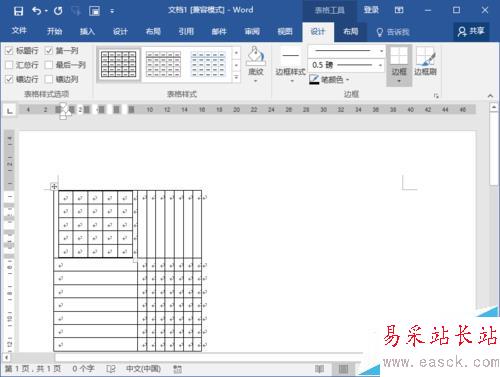Open the 文件 menu
The height and width of the screenshot is (377, 500).
coord(19,31)
